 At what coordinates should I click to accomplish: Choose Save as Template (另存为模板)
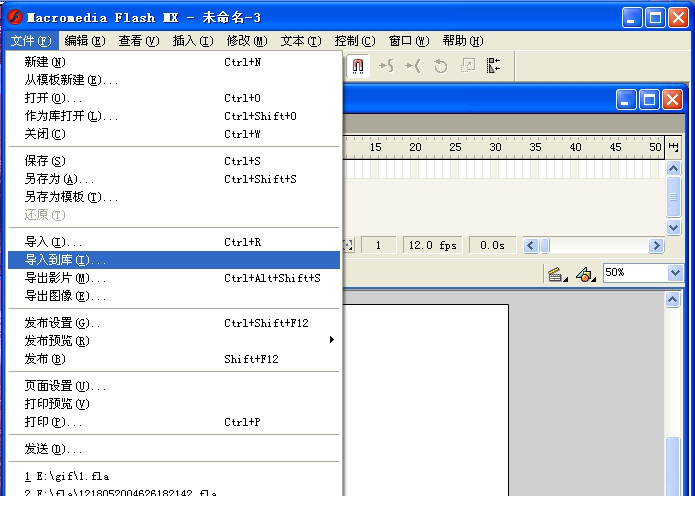pos(174,197)
